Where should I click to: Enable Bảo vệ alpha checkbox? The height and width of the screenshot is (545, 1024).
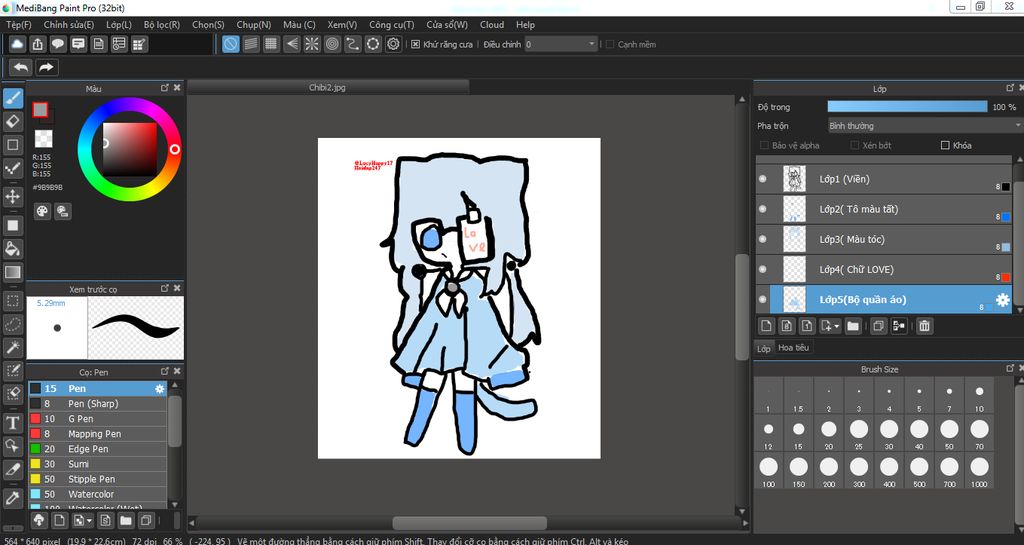(764, 145)
